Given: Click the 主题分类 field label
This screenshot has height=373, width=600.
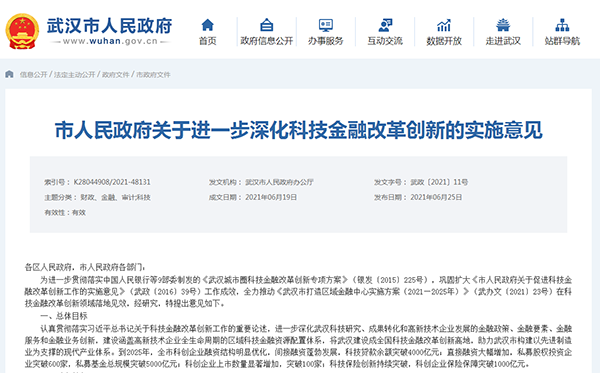Looking at the screenshot, I should click(60, 197).
